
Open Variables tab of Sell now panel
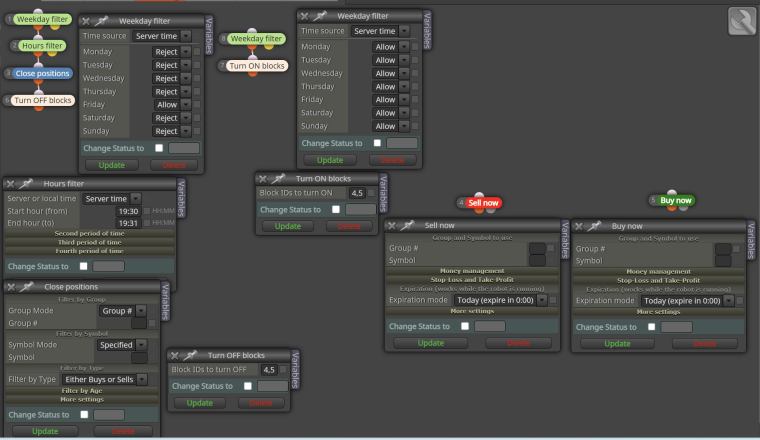point(565,239)
